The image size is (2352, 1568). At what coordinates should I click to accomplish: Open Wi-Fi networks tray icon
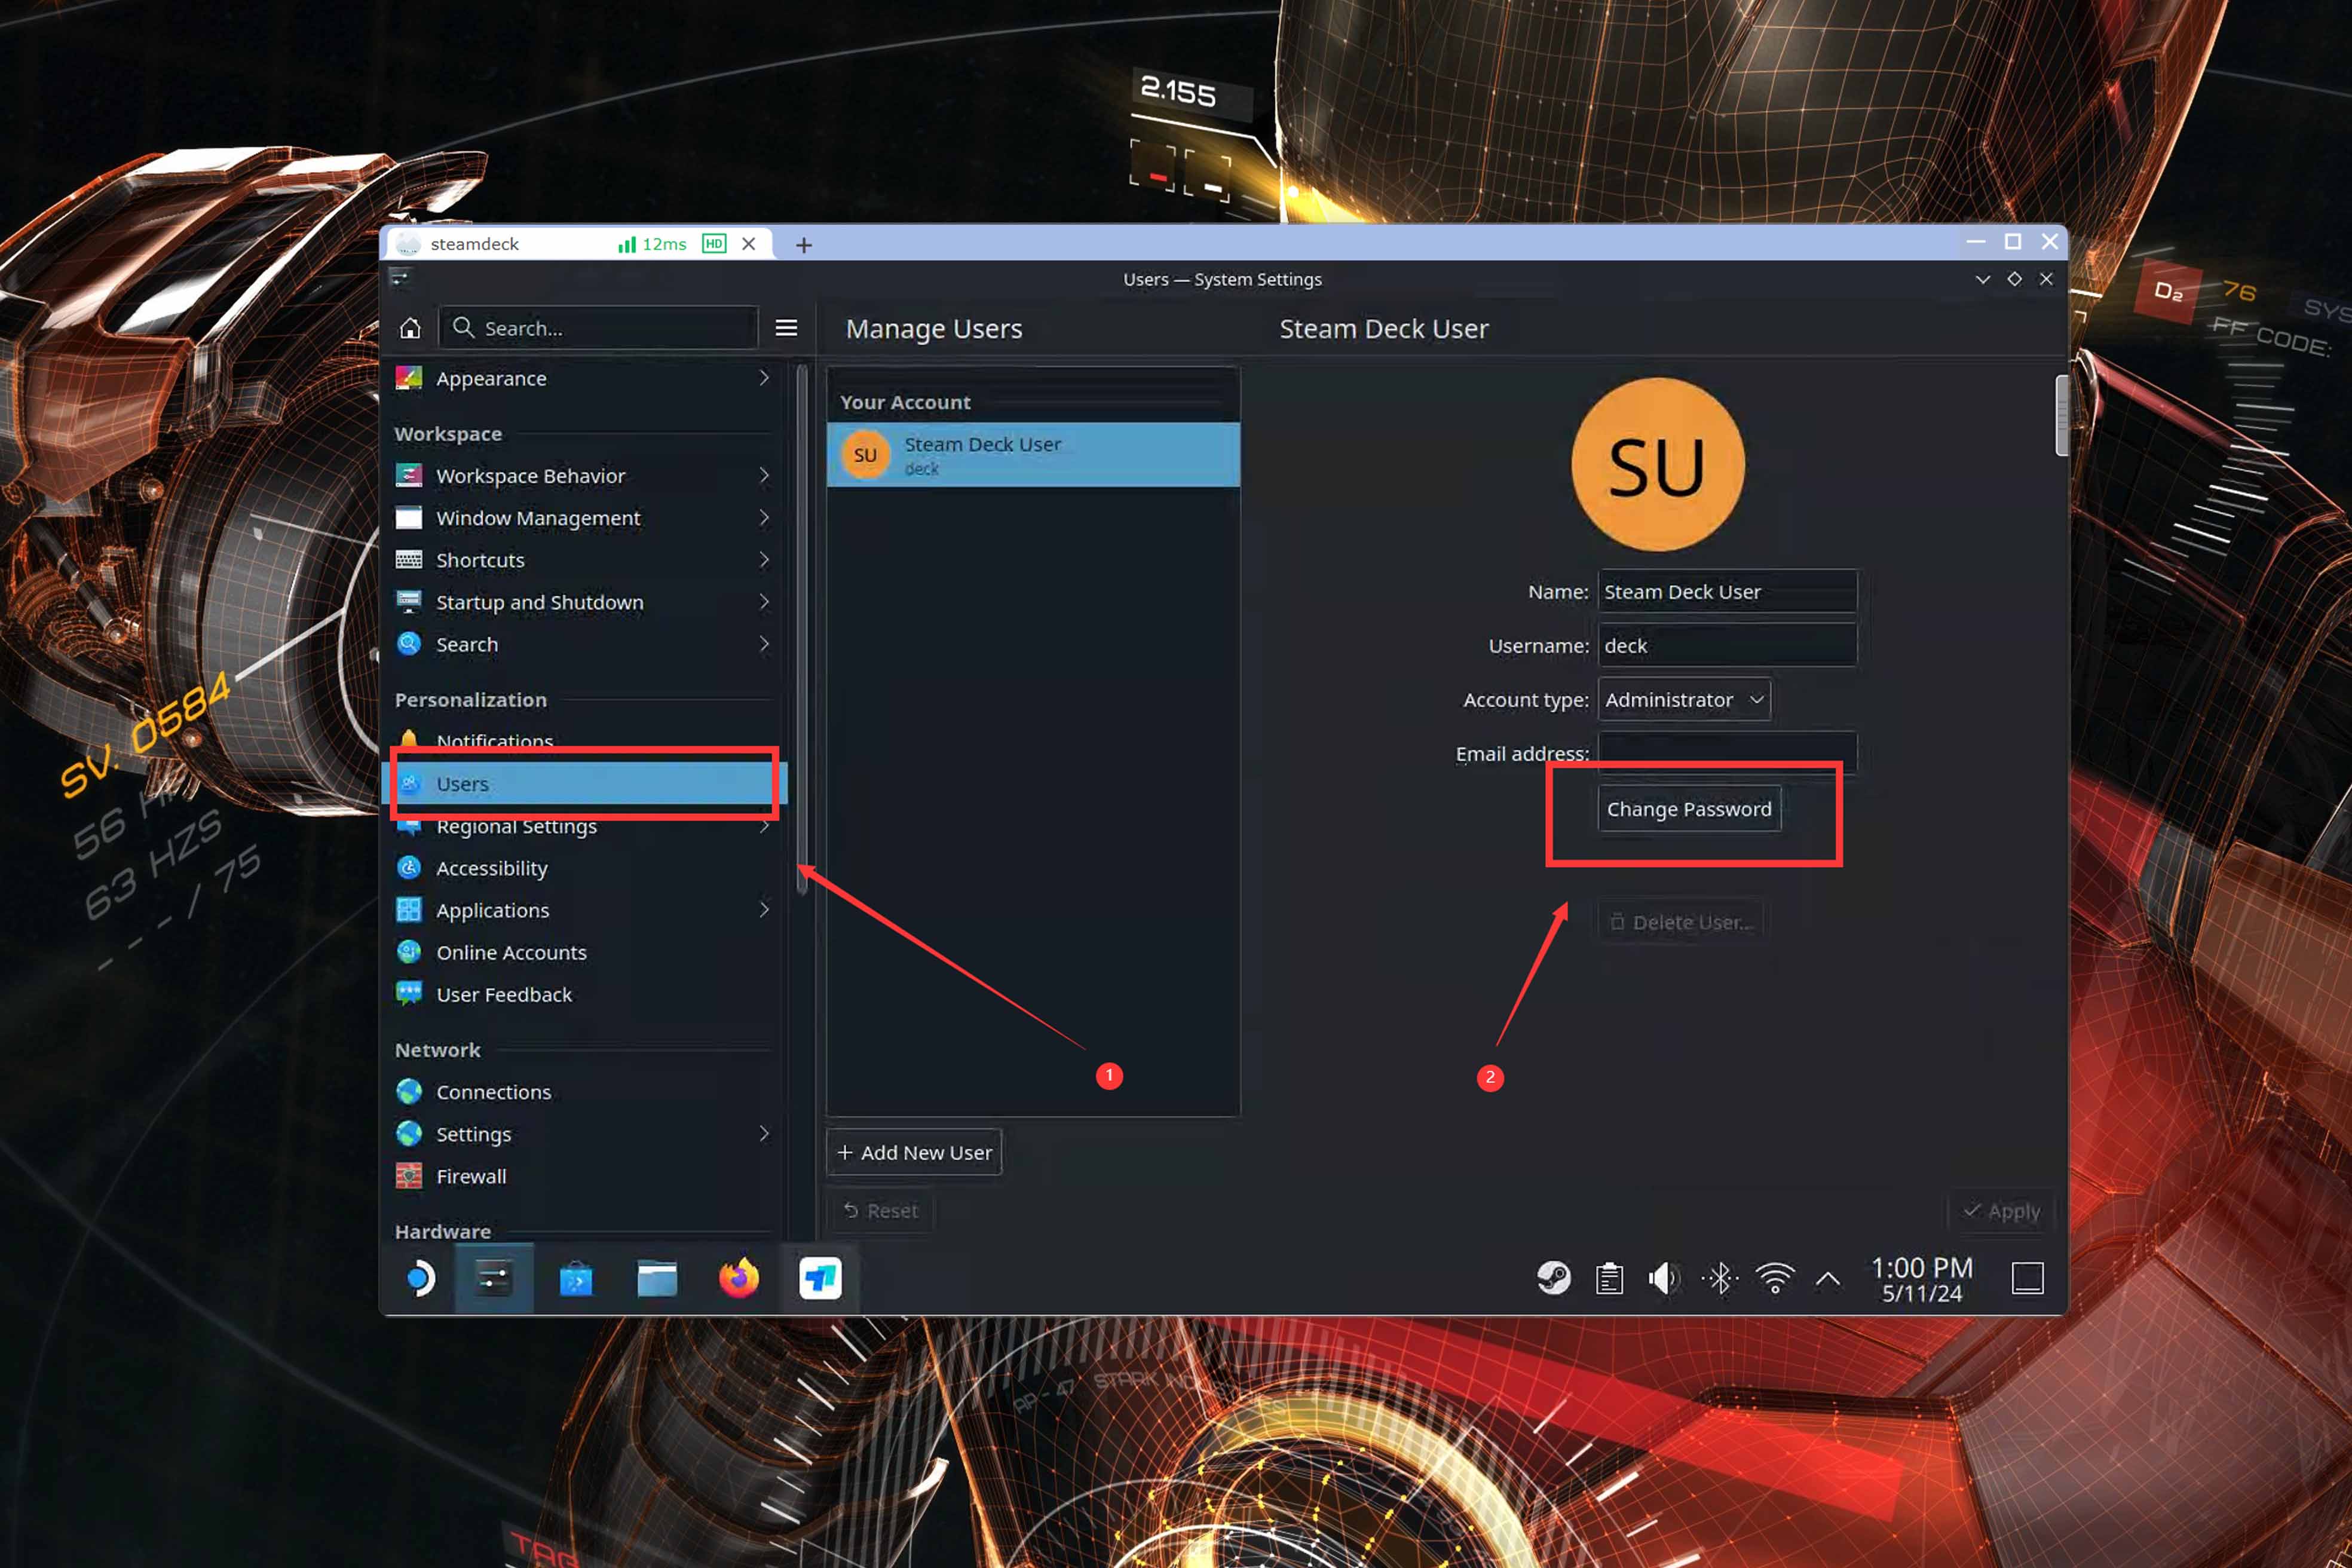[1775, 1278]
